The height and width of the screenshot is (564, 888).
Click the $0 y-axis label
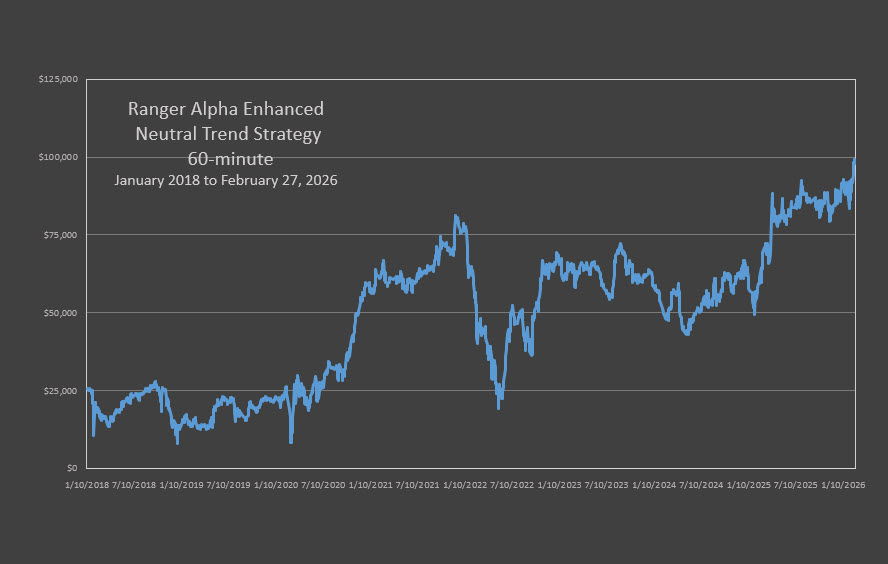click(x=72, y=468)
